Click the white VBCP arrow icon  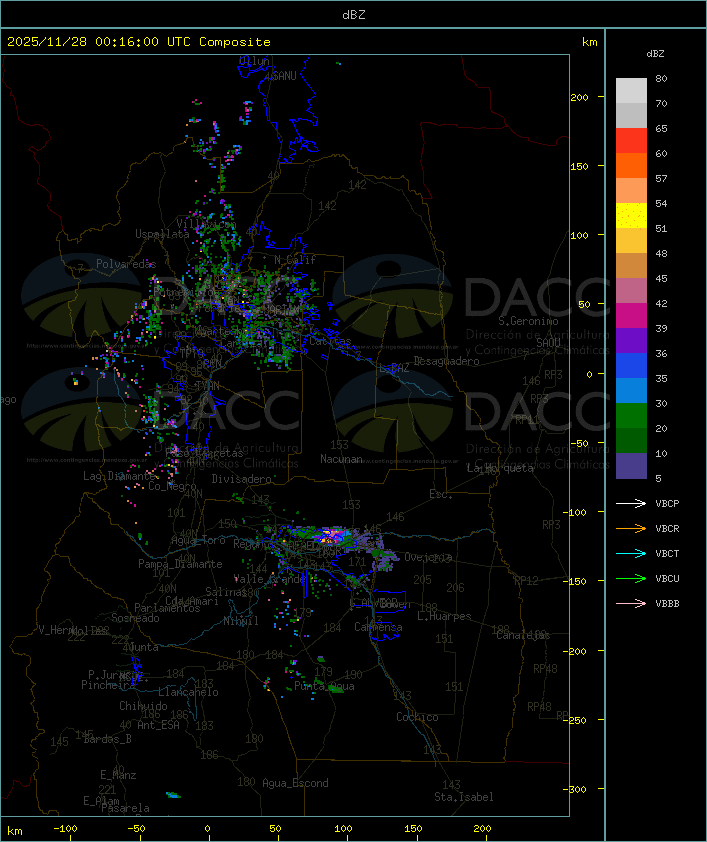pos(631,503)
